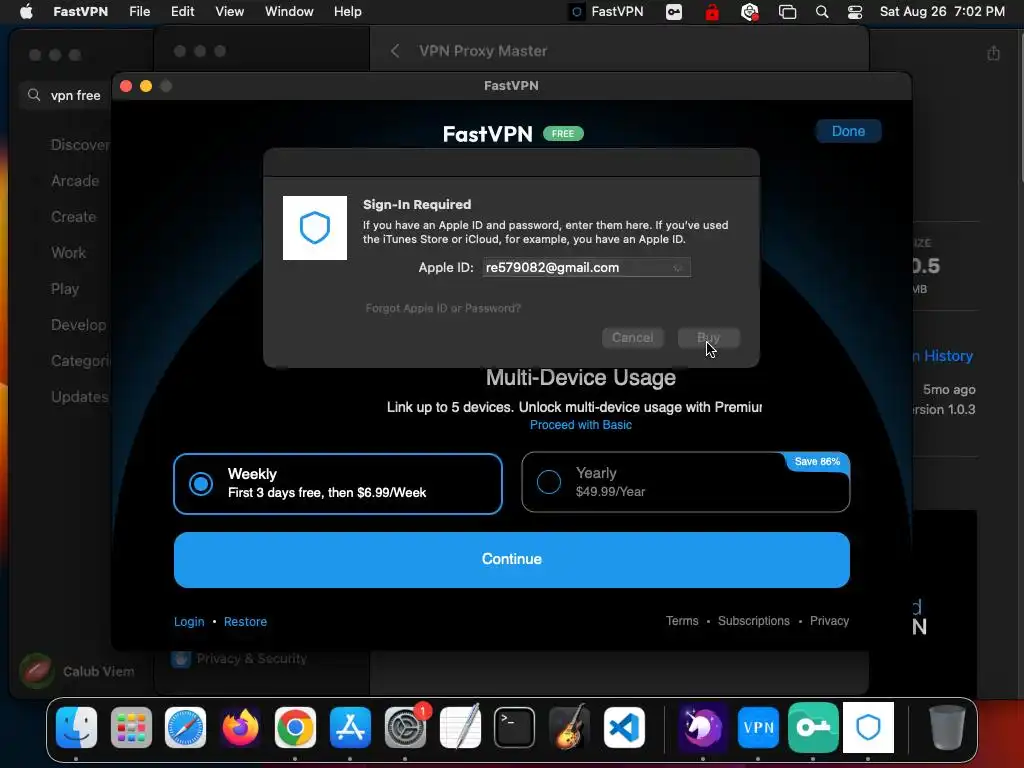The width and height of the screenshot is (1024, 768).
Task: Open FastVPN app menu in menu bar
Action: 80,12
